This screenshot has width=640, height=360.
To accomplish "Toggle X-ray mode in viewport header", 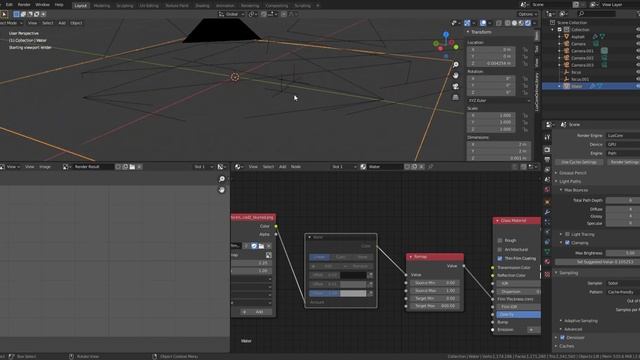I will [x=499, y=23].
